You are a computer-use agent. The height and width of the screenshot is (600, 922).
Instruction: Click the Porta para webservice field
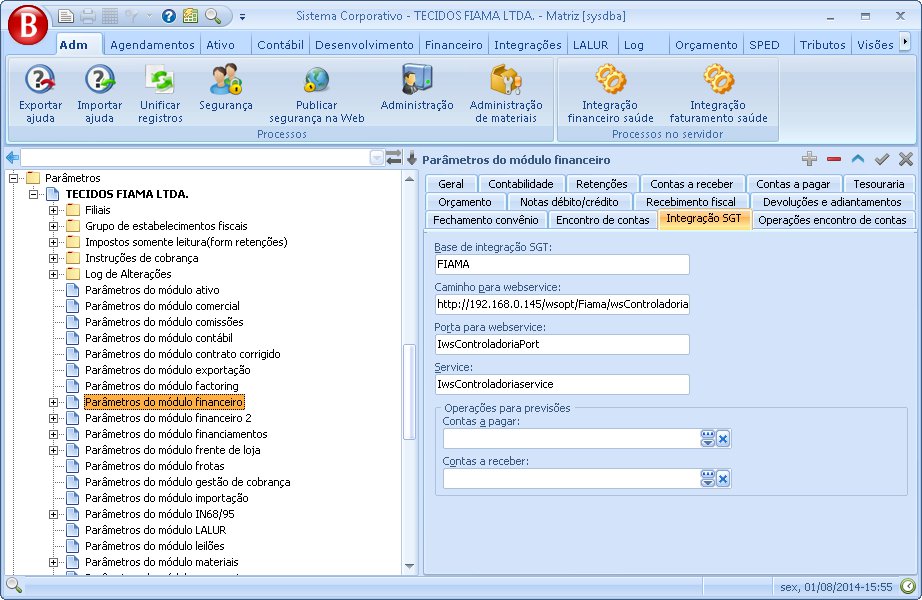(562, 344)
